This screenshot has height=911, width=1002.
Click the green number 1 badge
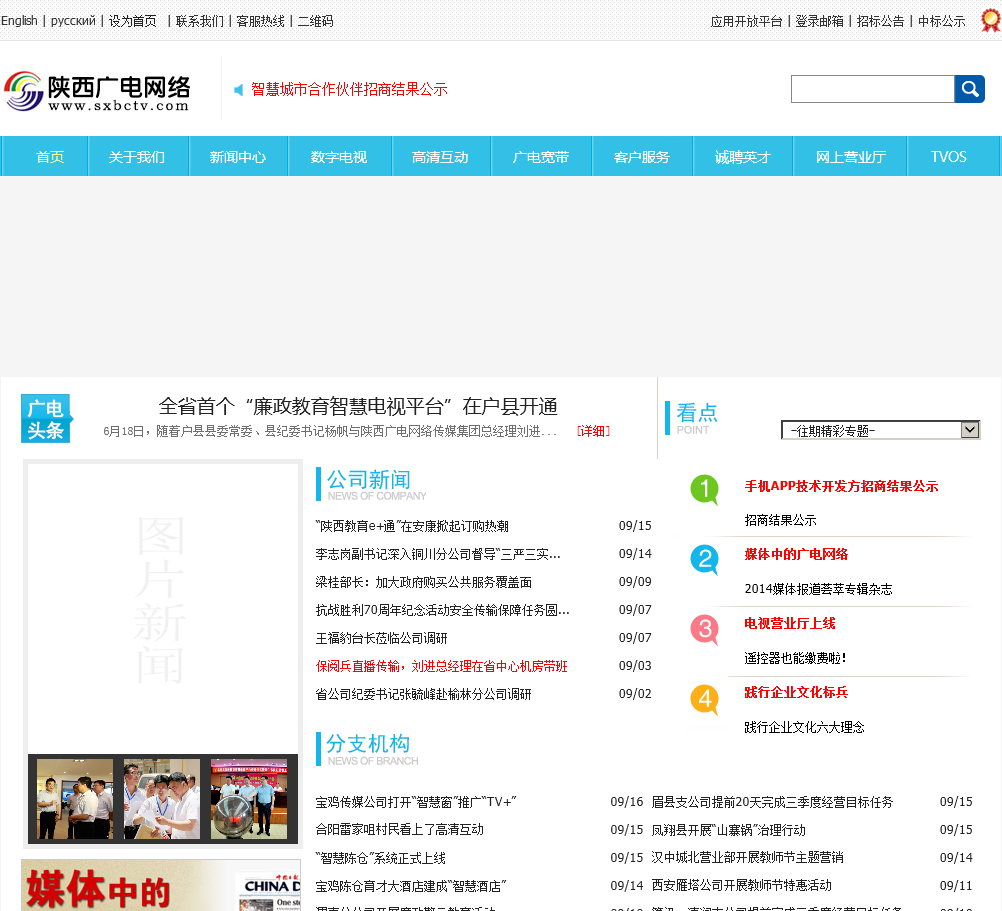704,490
